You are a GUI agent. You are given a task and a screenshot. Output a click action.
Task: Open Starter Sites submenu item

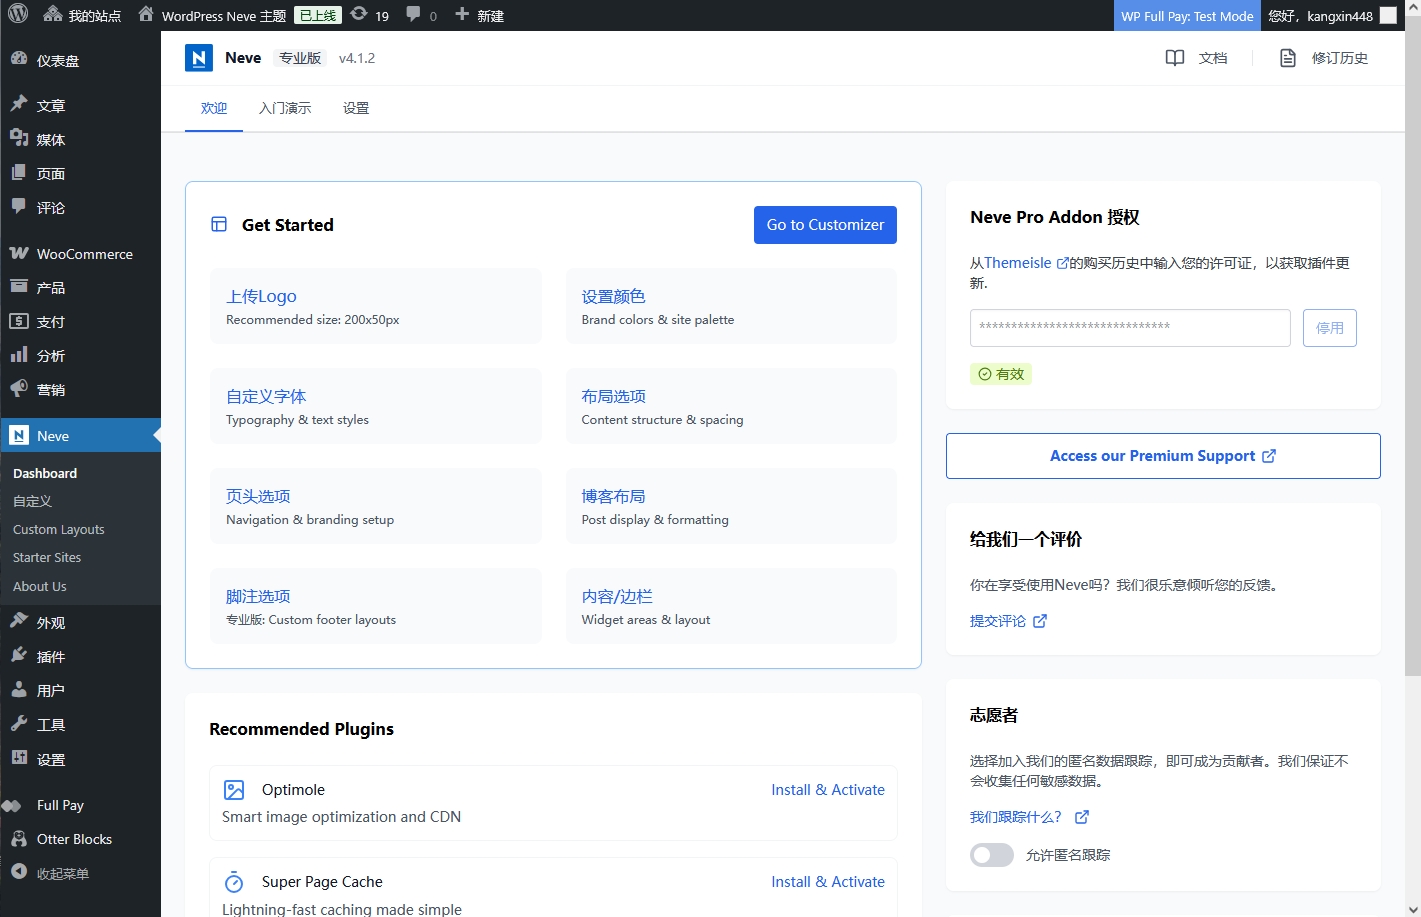coord(47,557)
